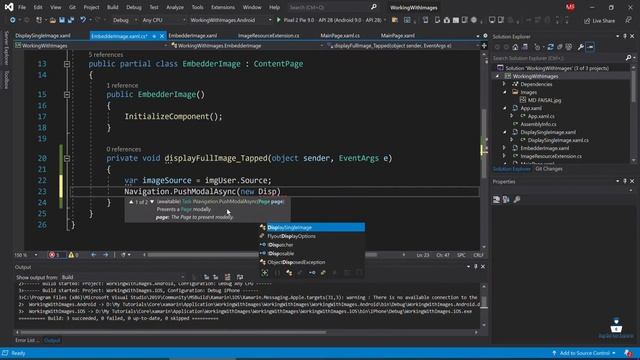Viewport: 640px width, 360px height.
Task: Toggle word wrap in Output panel
Action: (x=240, y=277)
